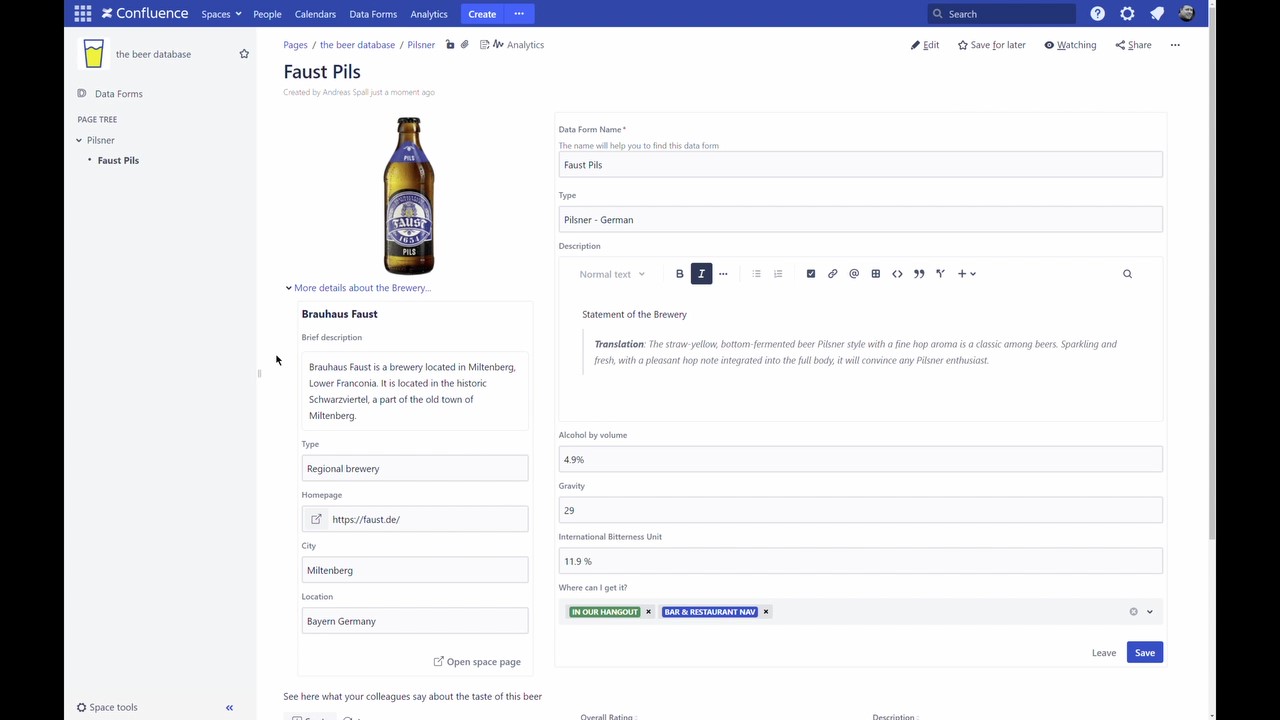Open the page Analytics icon near the breadcrumb
Screen dimensions: 1280x720
point(498,44)
